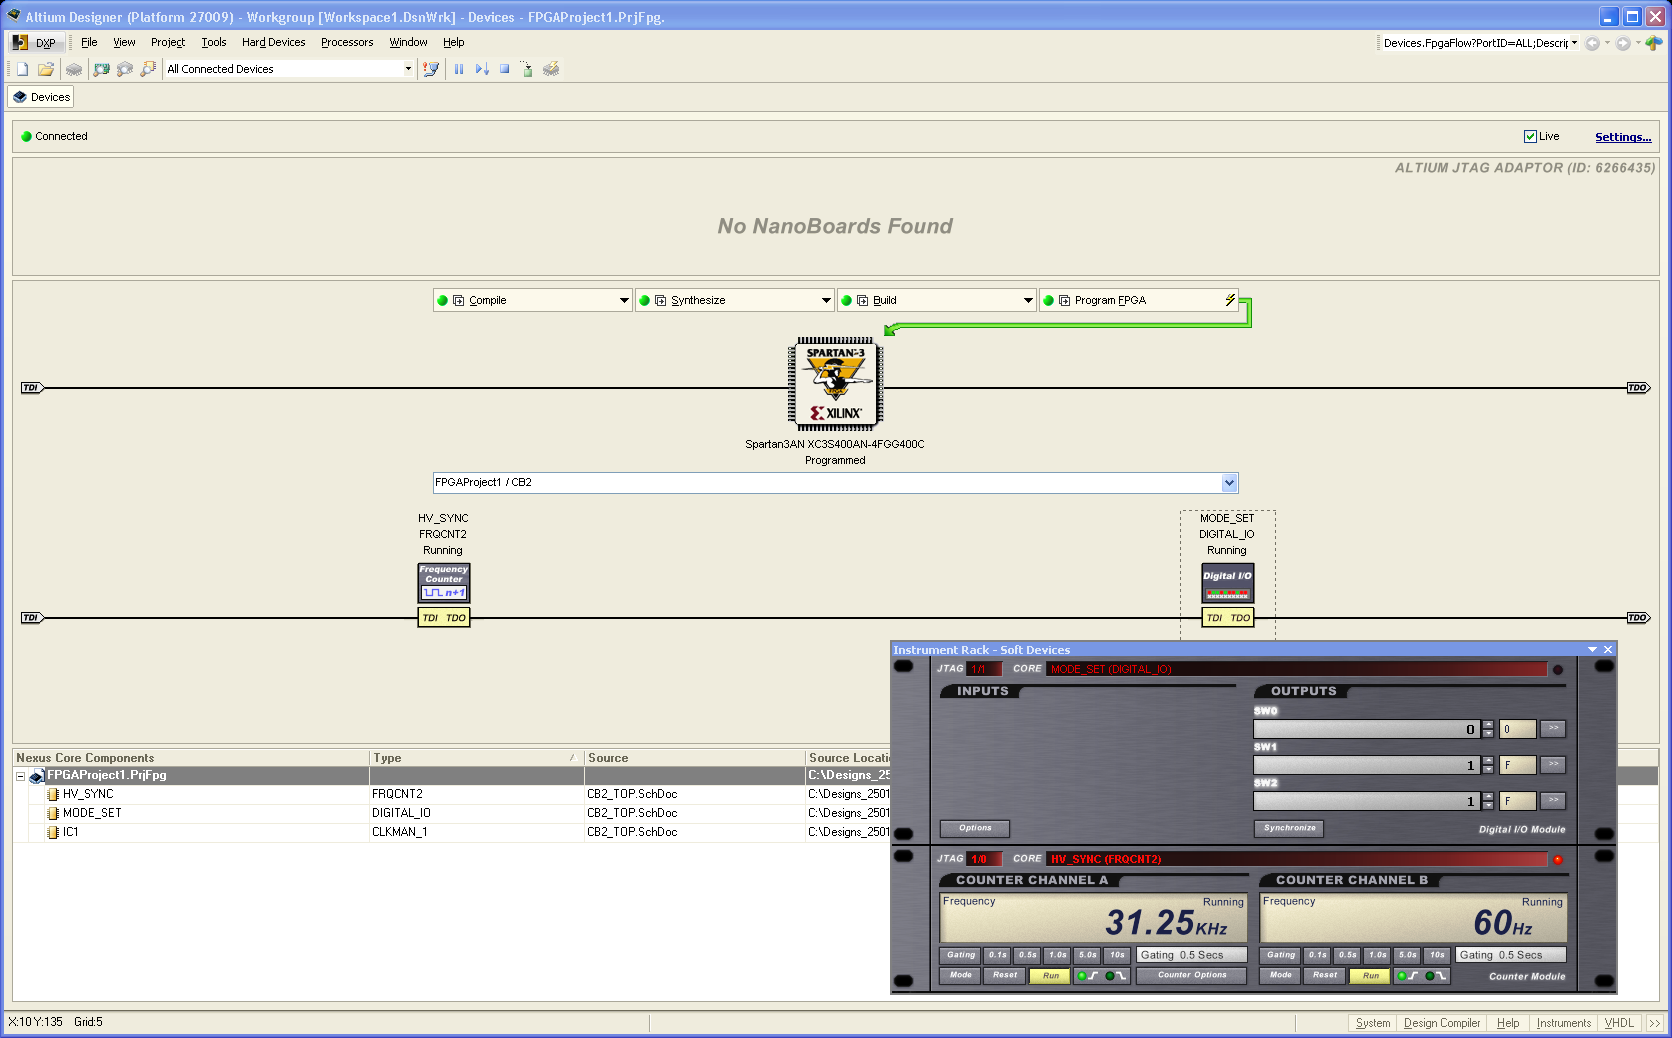
Task: Click the board magnifier toolbar icon
Action: click(x=101, y=69)
